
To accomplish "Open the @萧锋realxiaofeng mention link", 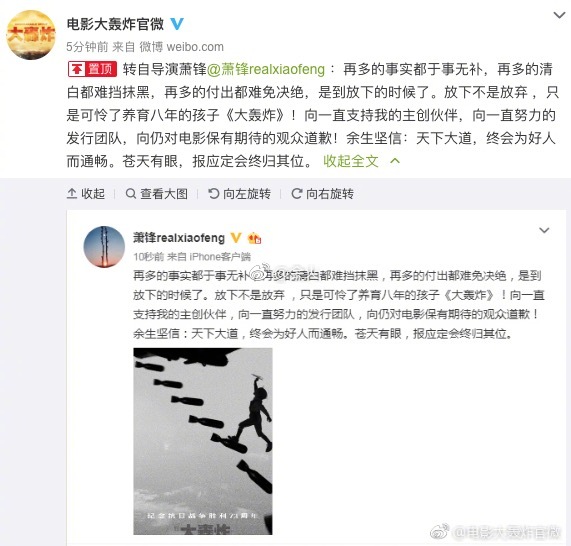I will [x=266, y=69].
